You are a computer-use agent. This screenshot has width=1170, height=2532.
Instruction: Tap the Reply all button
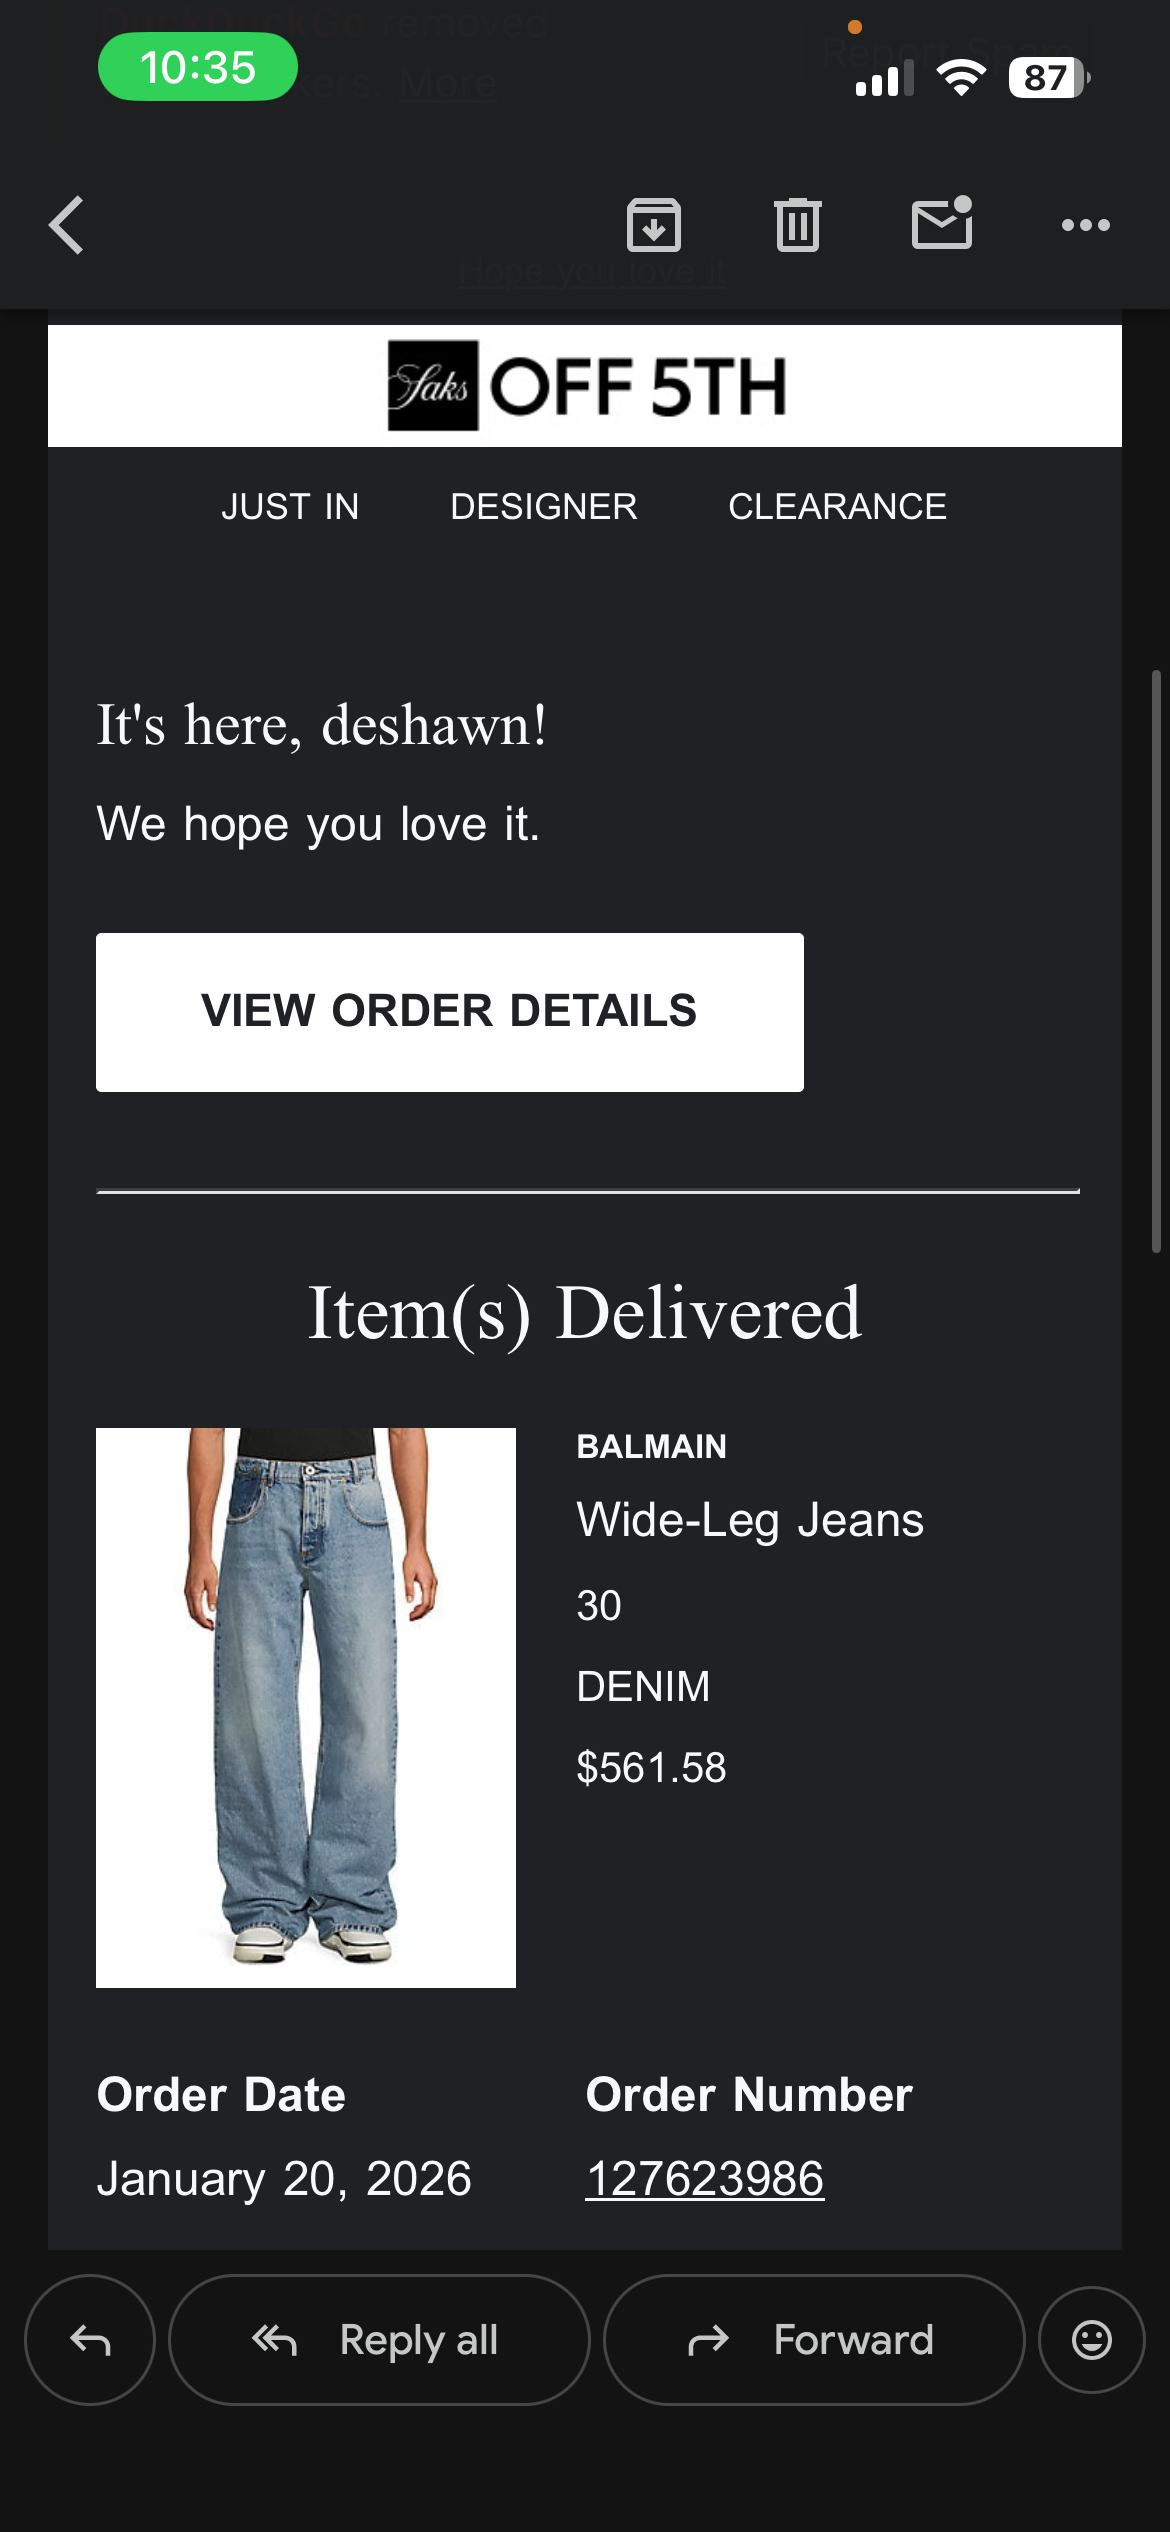point(379,2340)
